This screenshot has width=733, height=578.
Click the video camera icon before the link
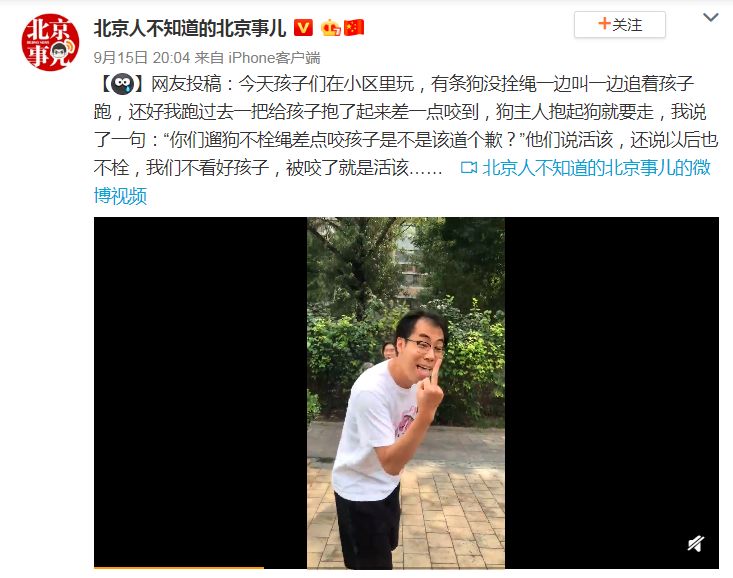click(468, 167)
